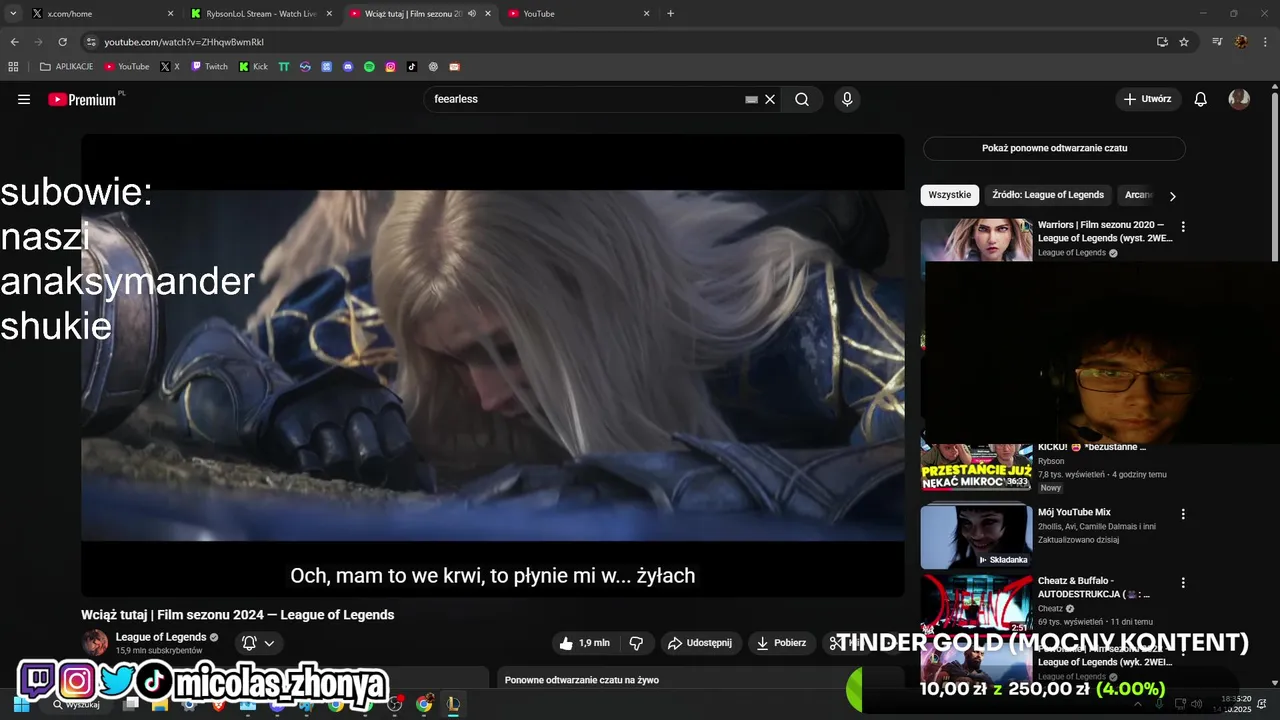
Task: Close the RybsonLoL Stream tab
Action: click(329, 14)
